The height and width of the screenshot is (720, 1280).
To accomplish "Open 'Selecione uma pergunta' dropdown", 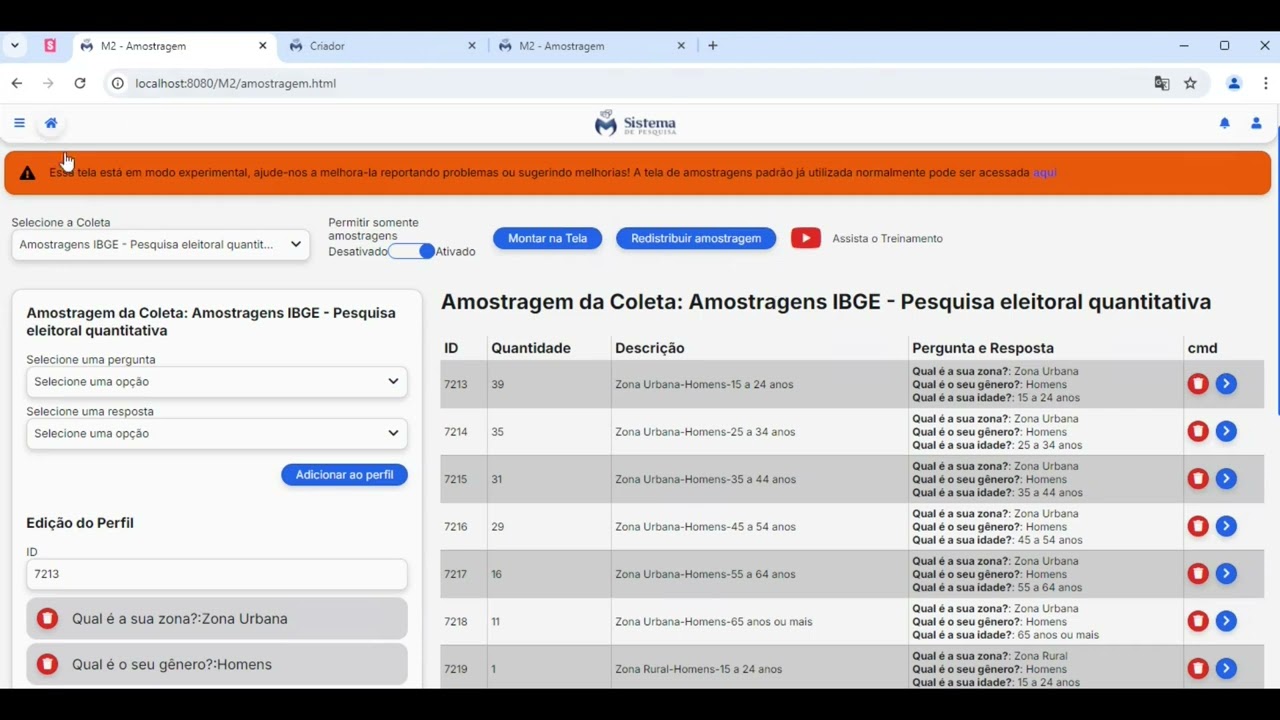I will click(x=217, y=381).
